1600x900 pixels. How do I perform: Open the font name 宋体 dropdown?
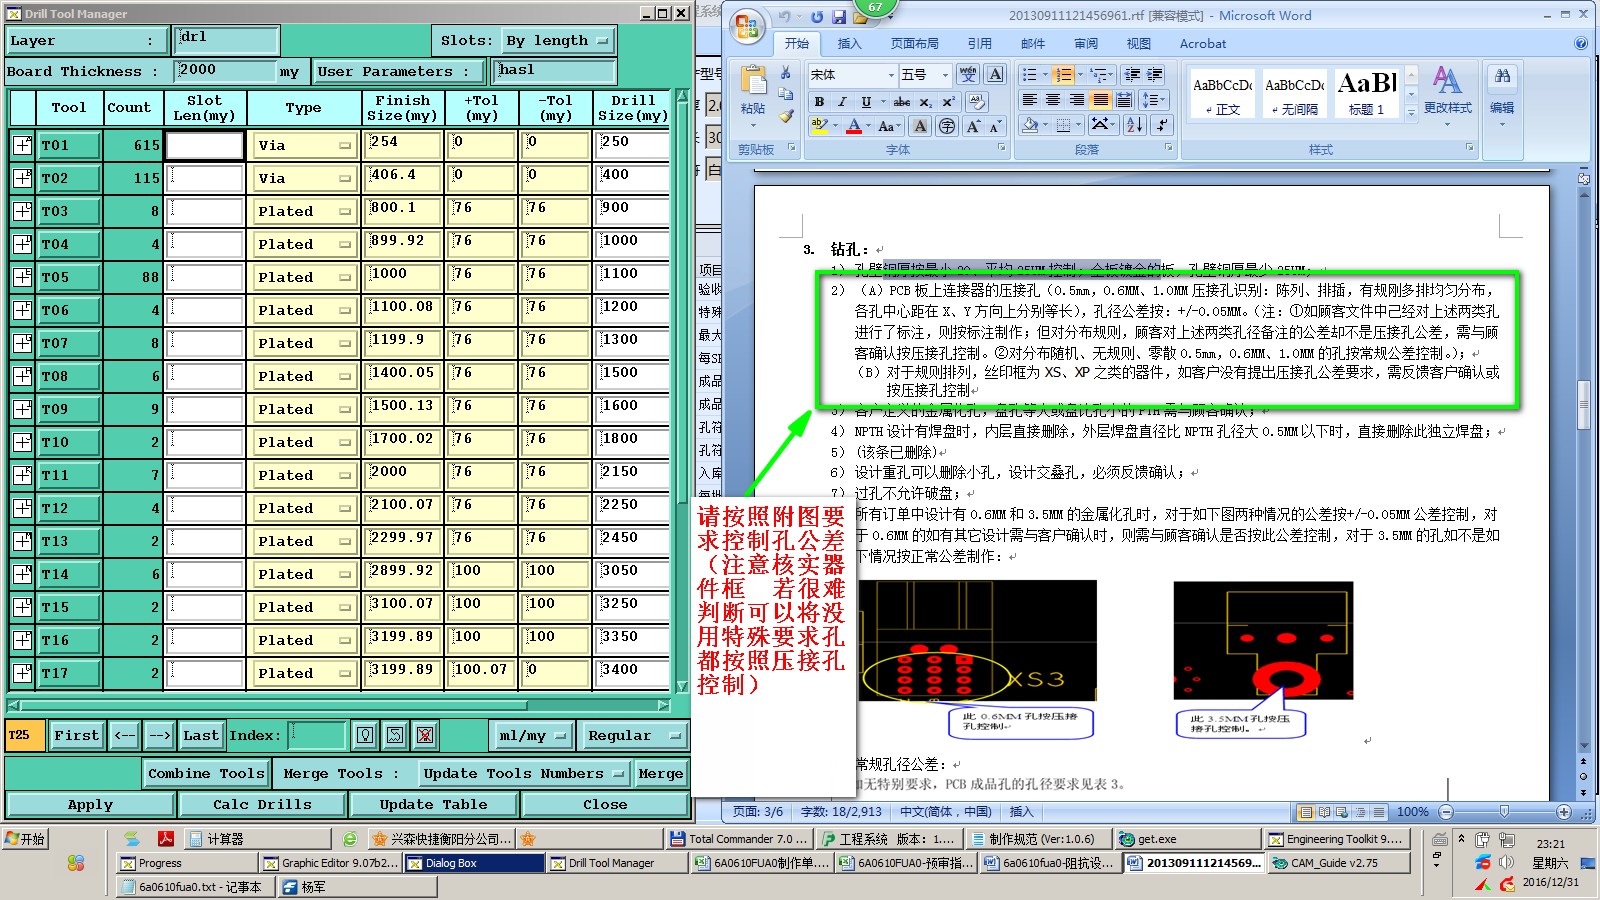pos(890,75)
